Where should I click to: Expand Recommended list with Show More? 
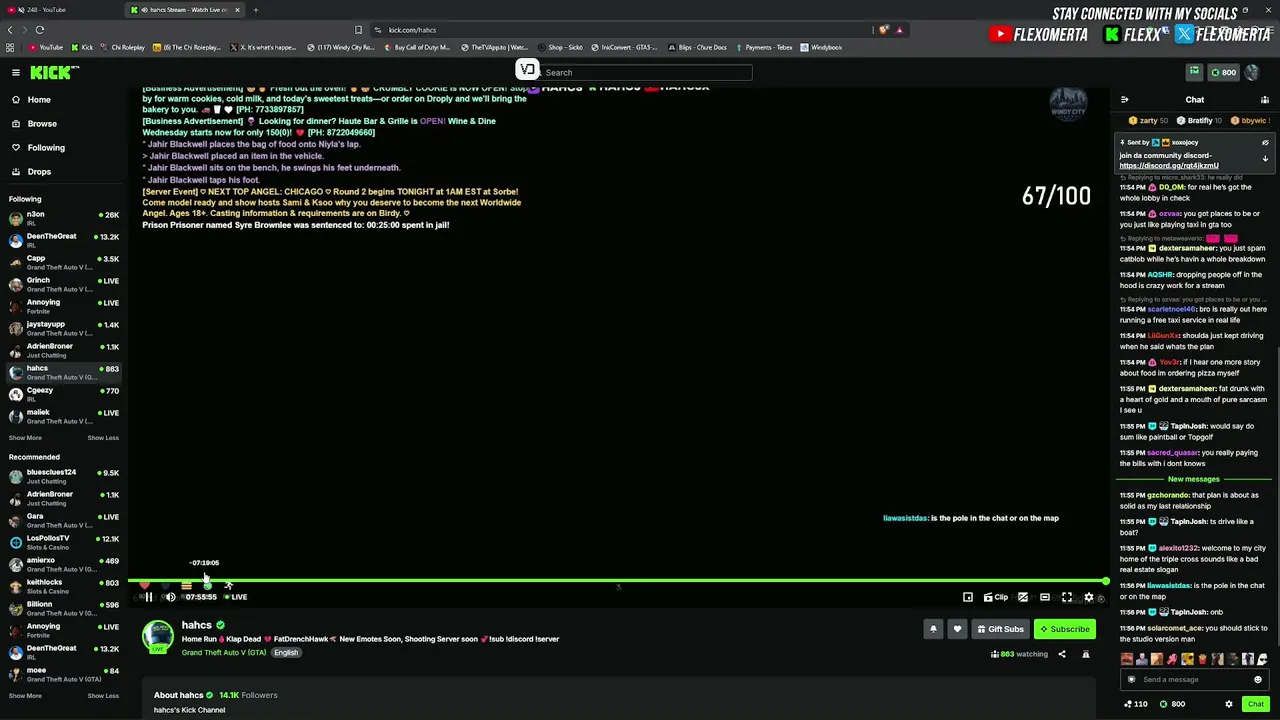coord(25,696)
